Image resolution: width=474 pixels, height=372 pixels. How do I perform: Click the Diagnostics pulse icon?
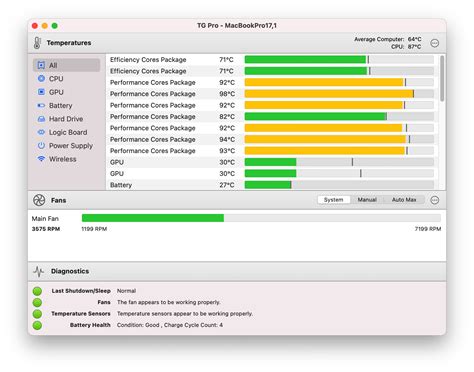pos(39,271)
